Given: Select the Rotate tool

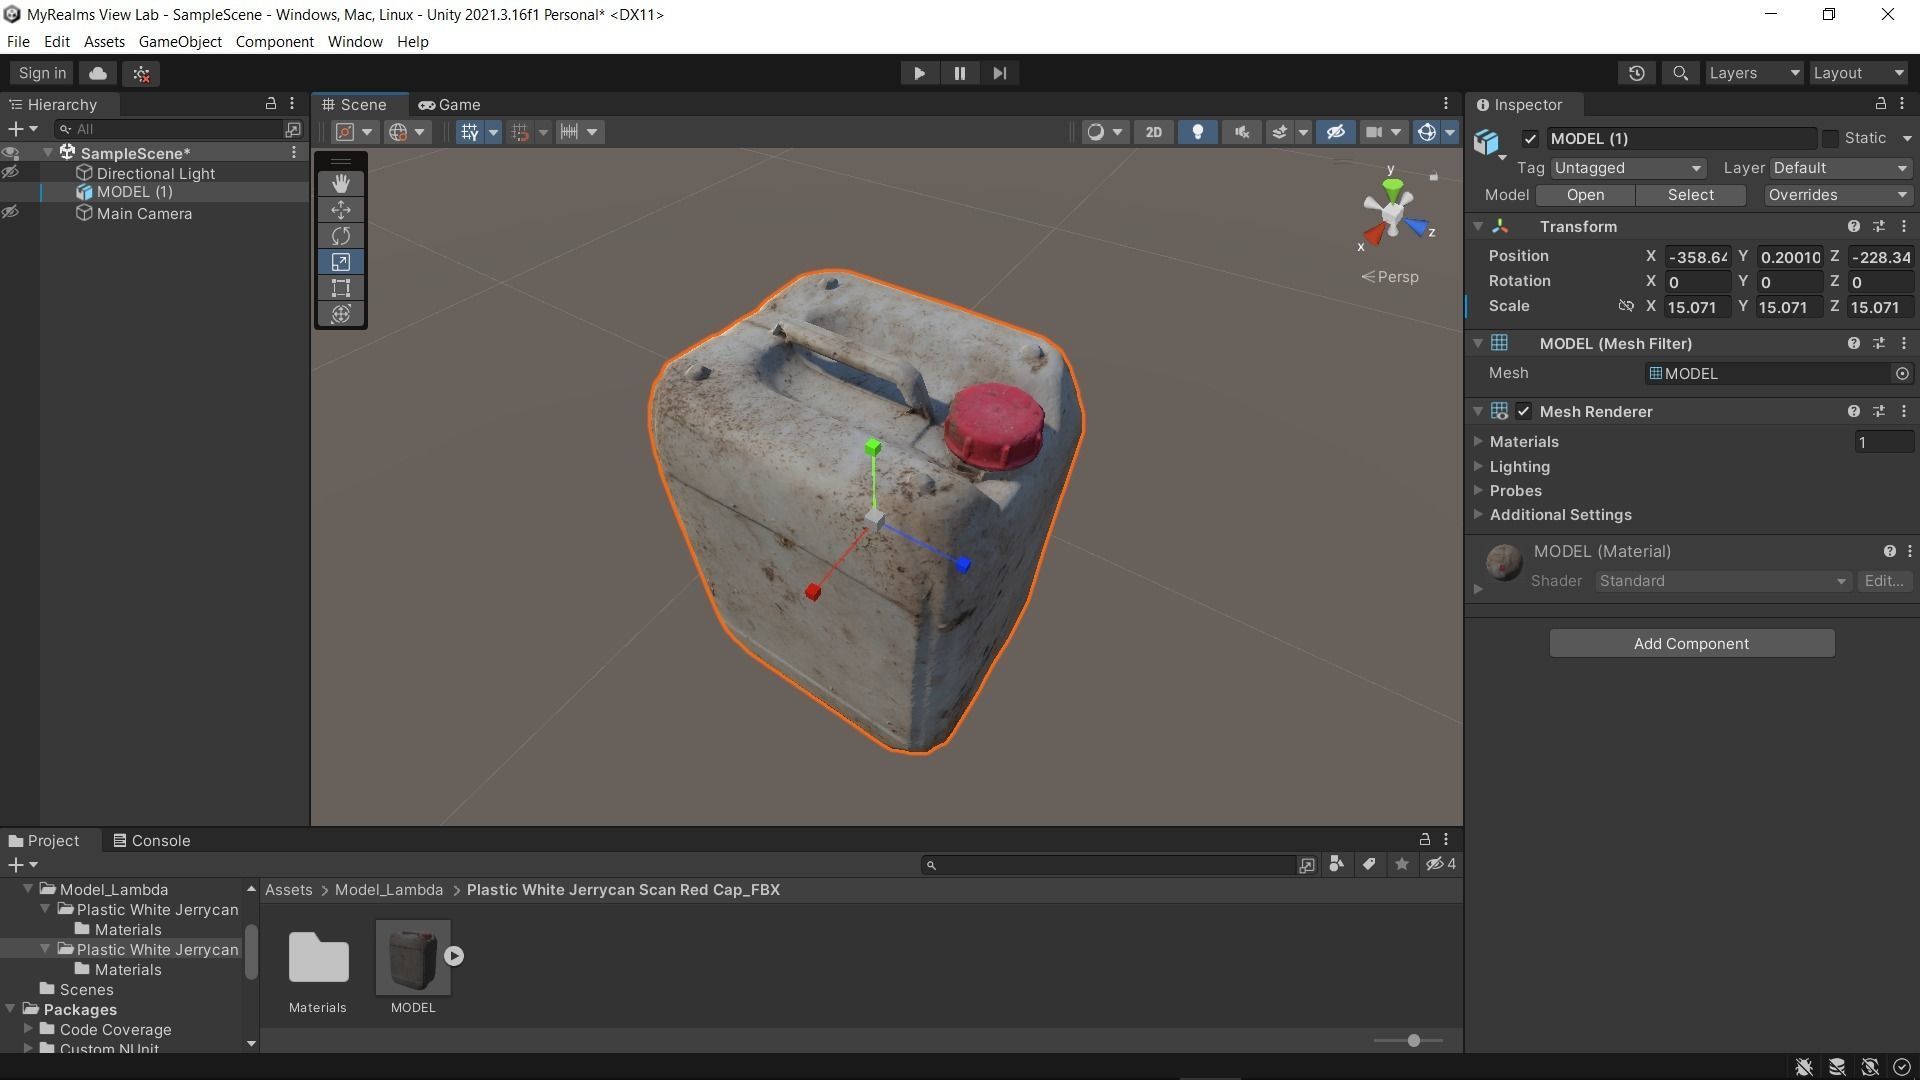Looking at the screenshot, I should 341,236.
